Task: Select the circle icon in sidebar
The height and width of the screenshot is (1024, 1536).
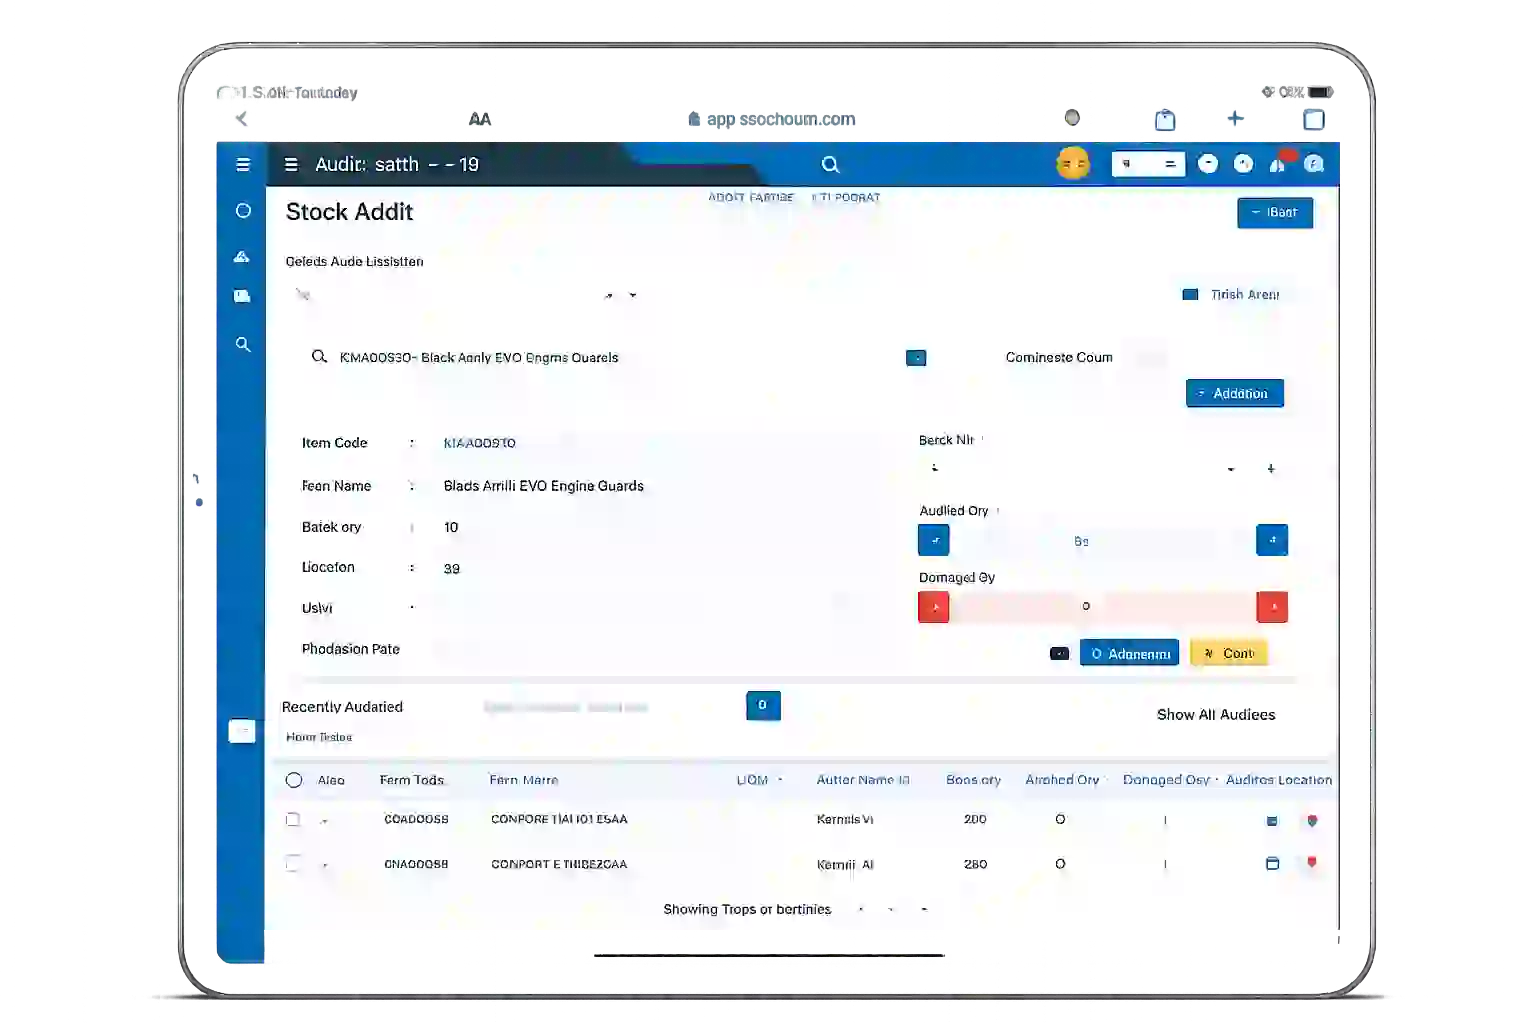Action: point(243,211)
